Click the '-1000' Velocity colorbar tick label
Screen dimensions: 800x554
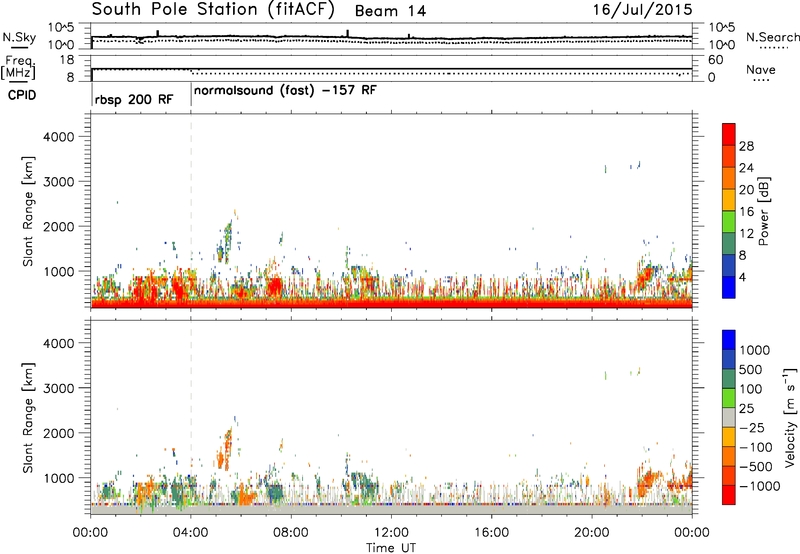tap(759, 486)
